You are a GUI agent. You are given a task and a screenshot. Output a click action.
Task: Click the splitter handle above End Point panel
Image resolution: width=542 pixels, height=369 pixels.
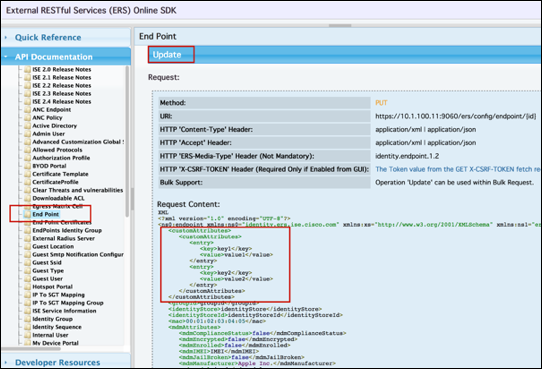[x=340, y=25]
